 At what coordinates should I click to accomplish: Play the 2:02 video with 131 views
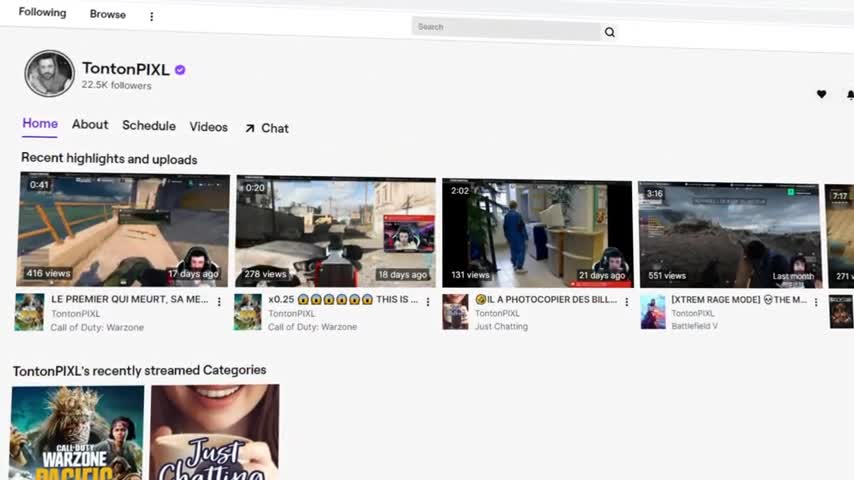pyautogui.click(x=538, y=233)
